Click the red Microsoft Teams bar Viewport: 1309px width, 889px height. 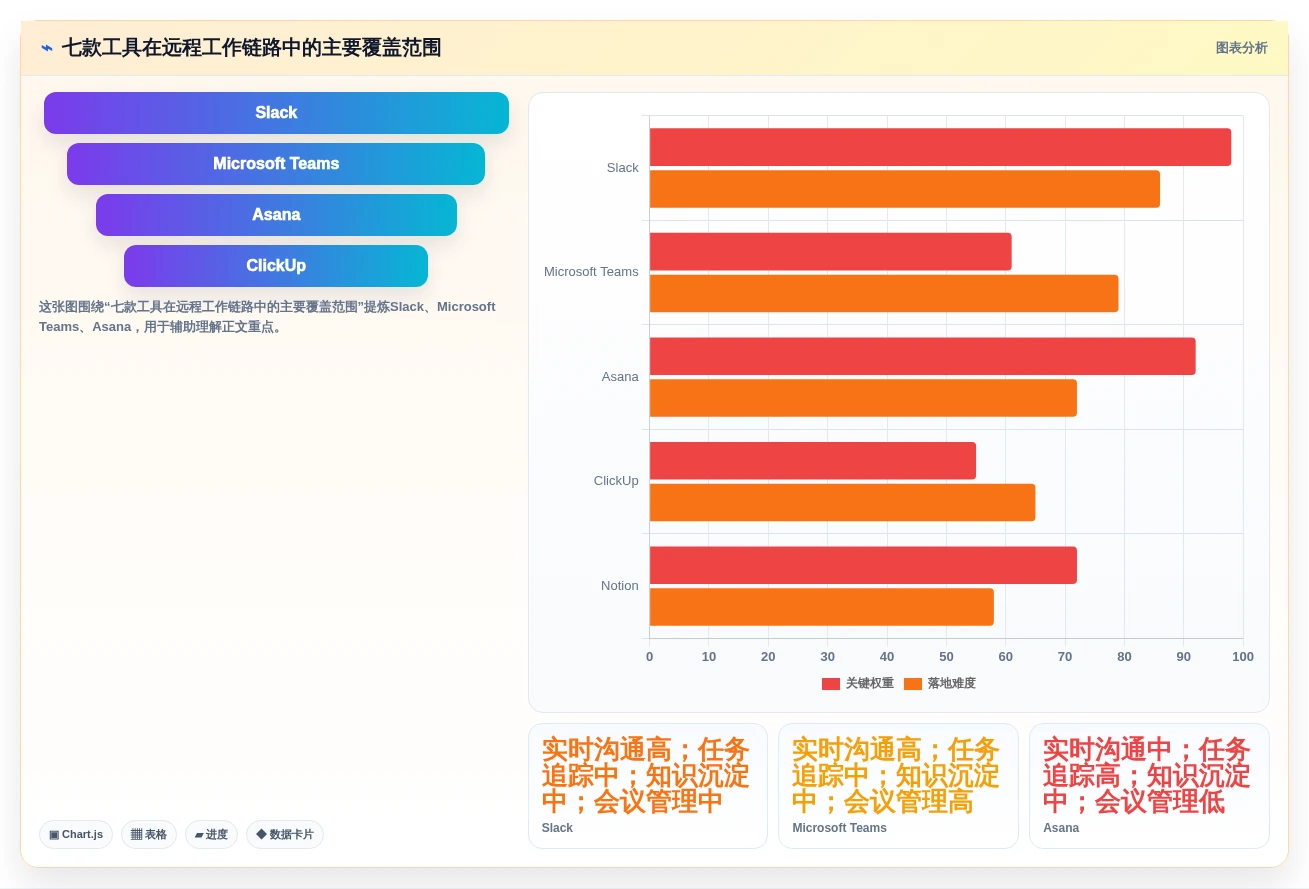click(x=831, y=251)
